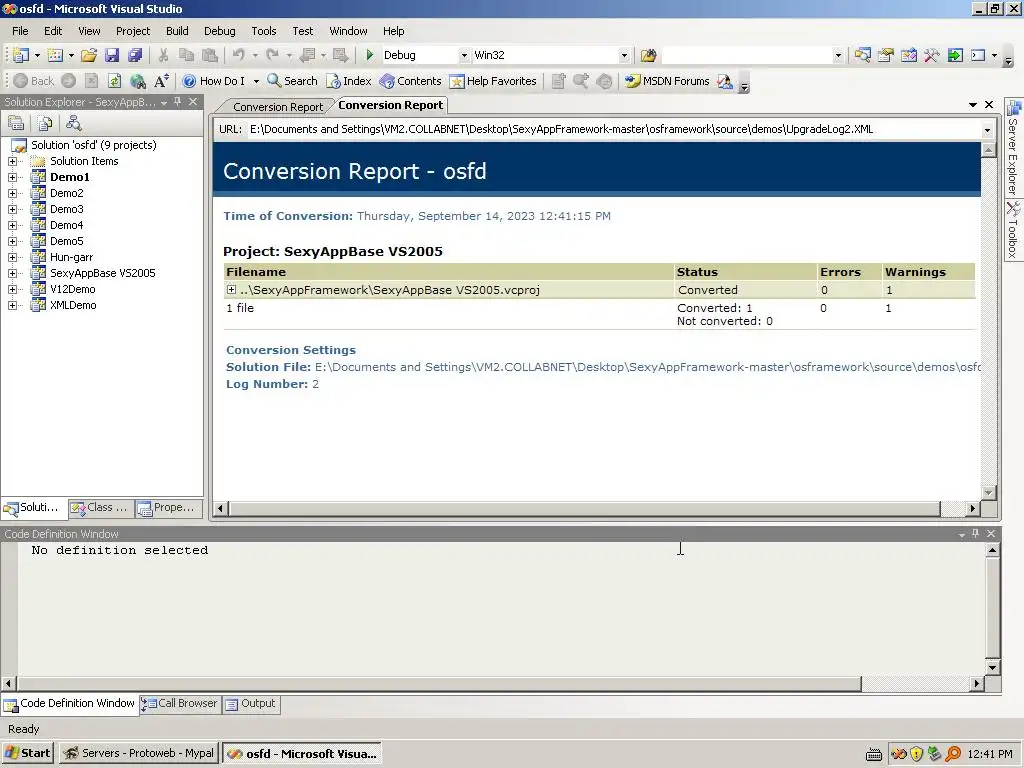Switch to the first Conversion Report tab

278,106
